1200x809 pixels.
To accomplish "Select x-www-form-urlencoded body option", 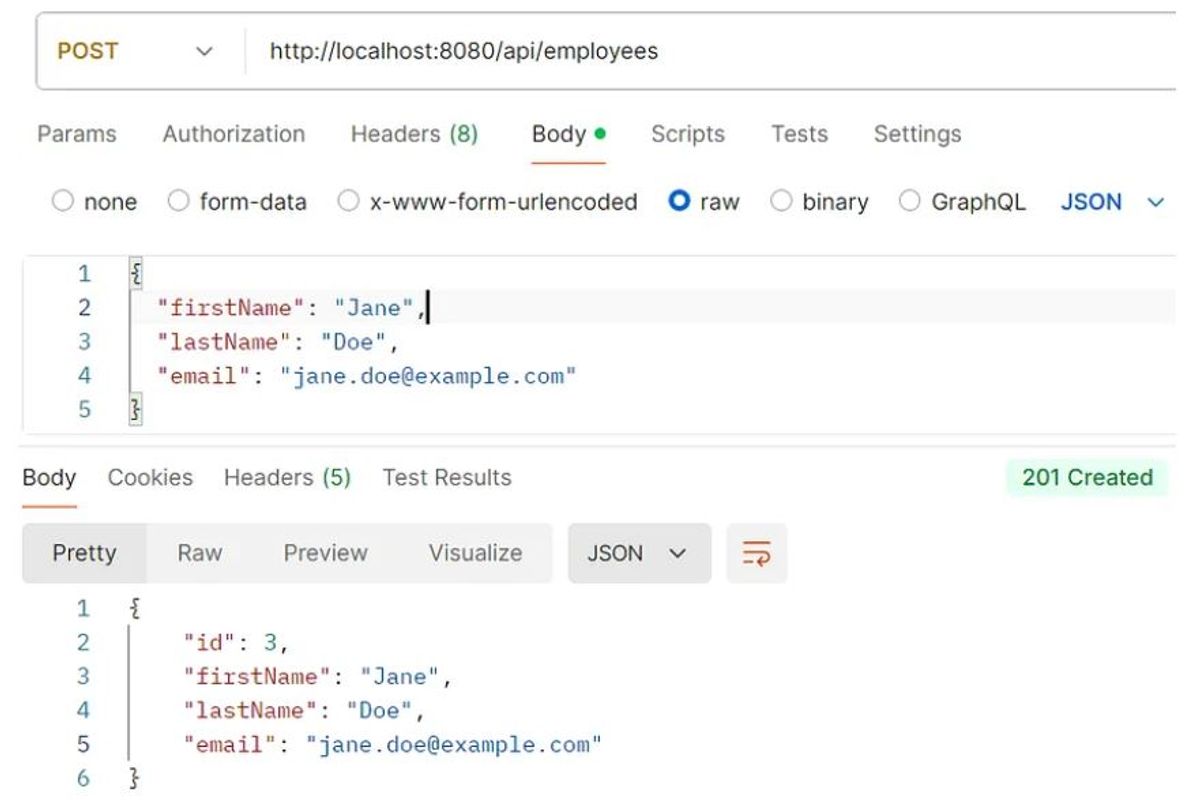I will (348, 202).
